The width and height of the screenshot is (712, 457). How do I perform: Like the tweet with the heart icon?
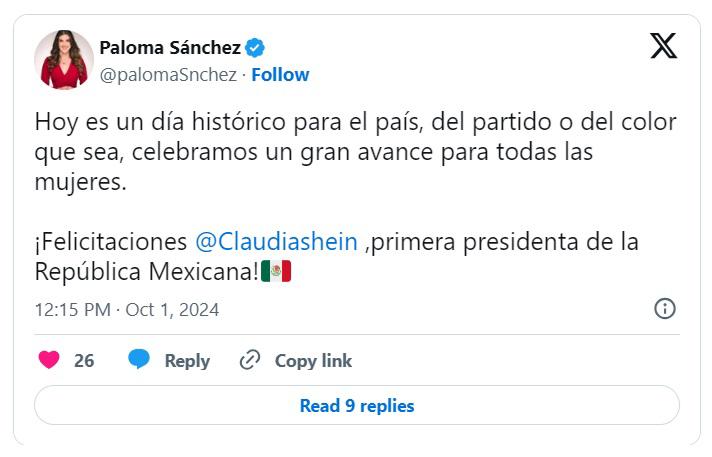click(x=49, y=360)
